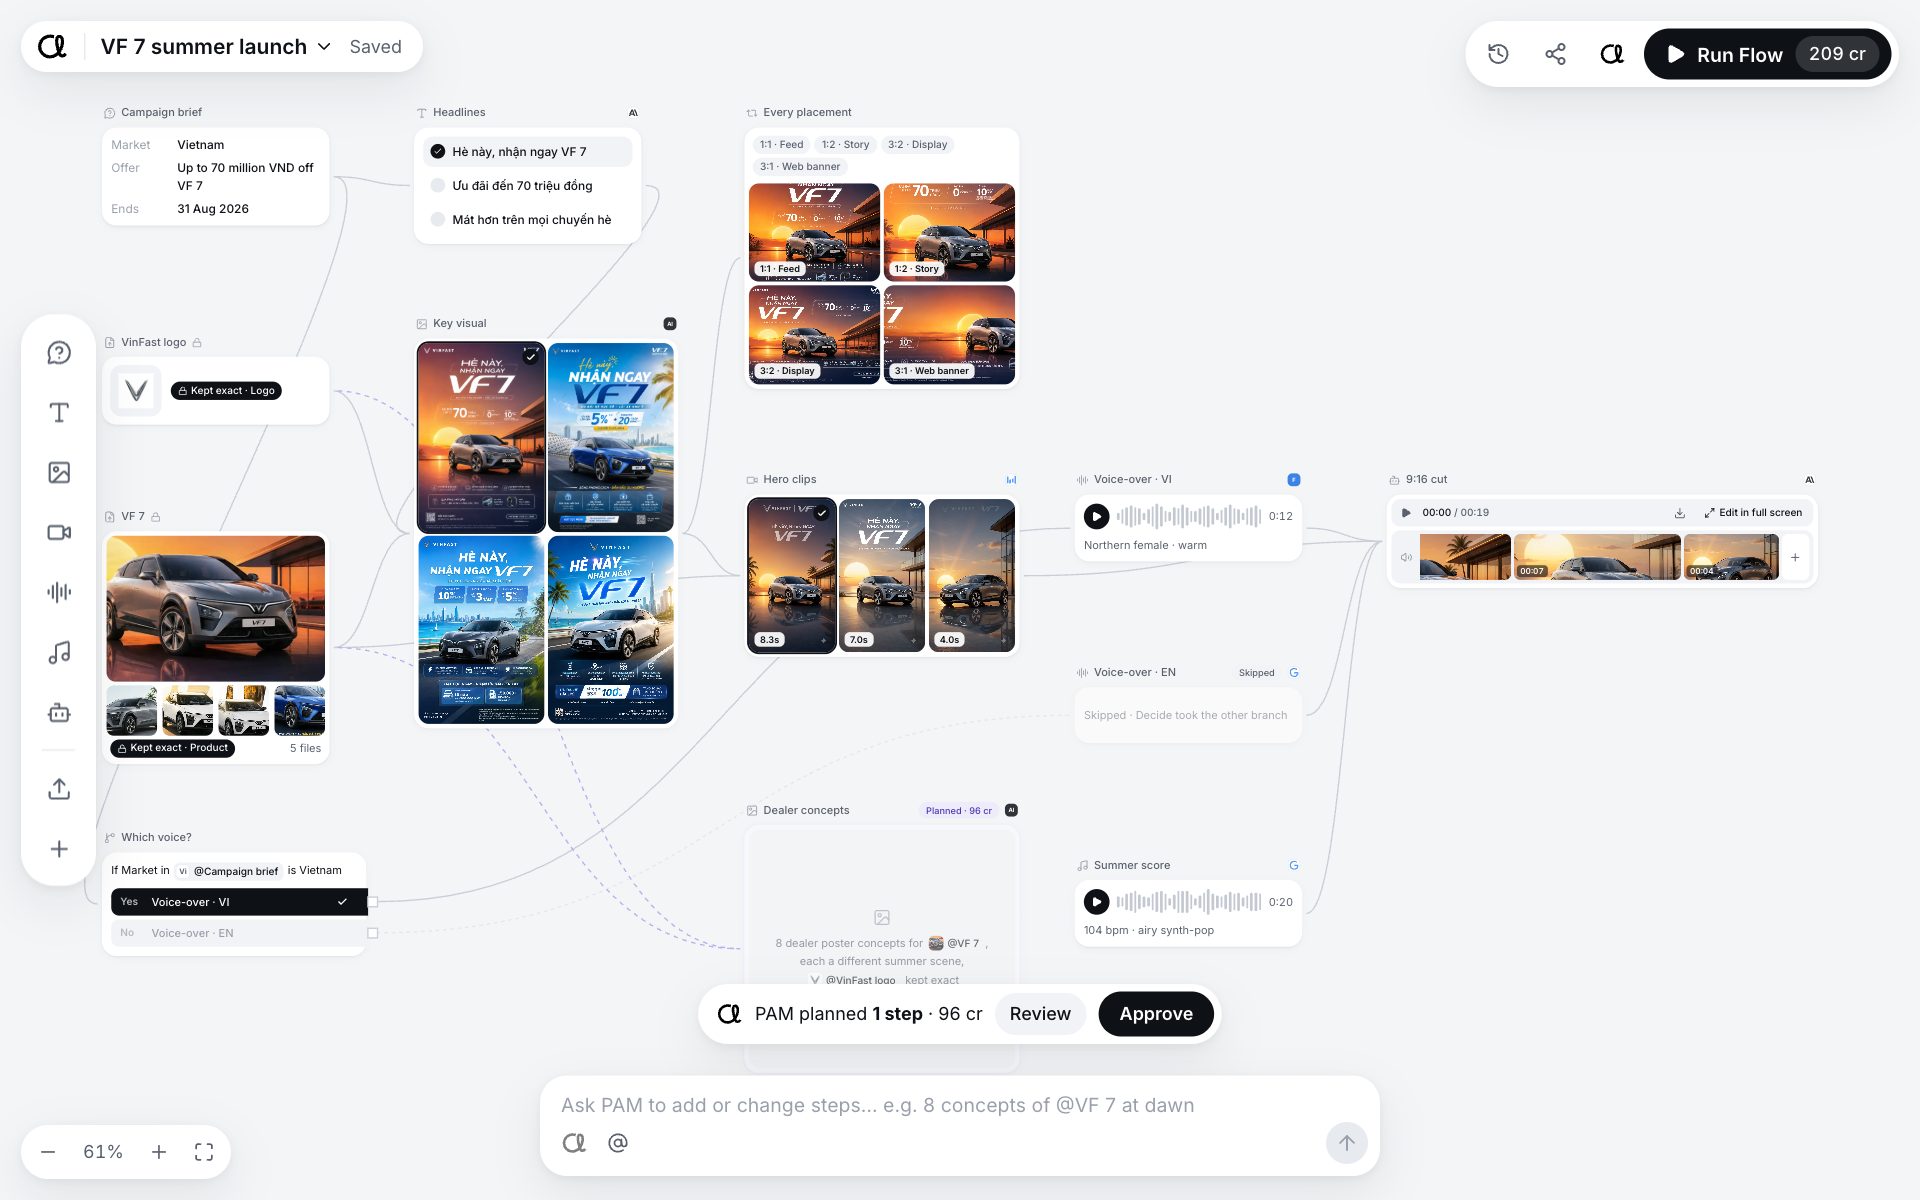1920x1200 pixels.
Task: Download the 9:16 cut video
Action: 1680,513
